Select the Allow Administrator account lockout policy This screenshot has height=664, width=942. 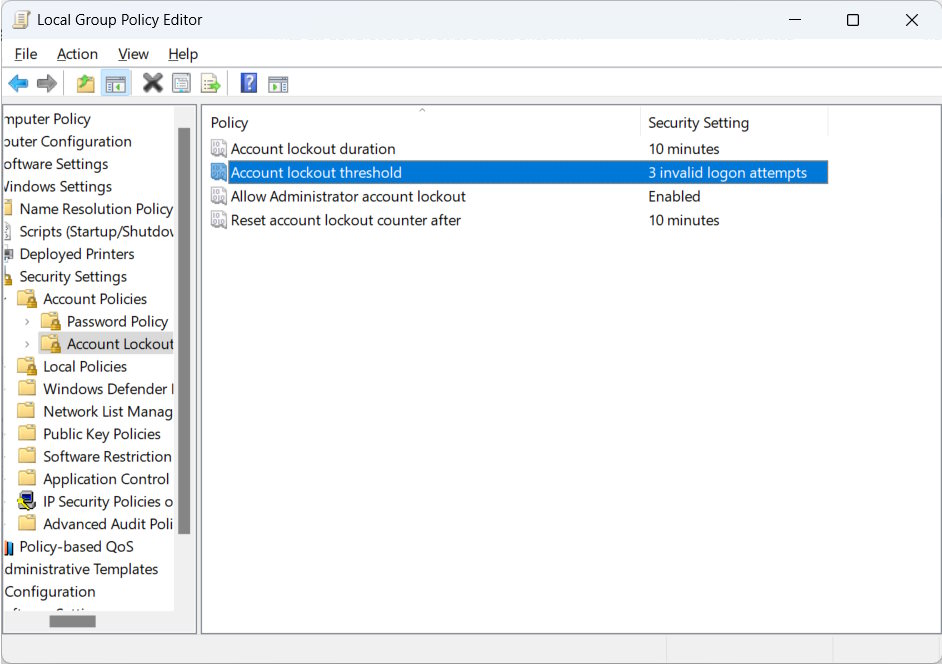click(x=346, y=196)
